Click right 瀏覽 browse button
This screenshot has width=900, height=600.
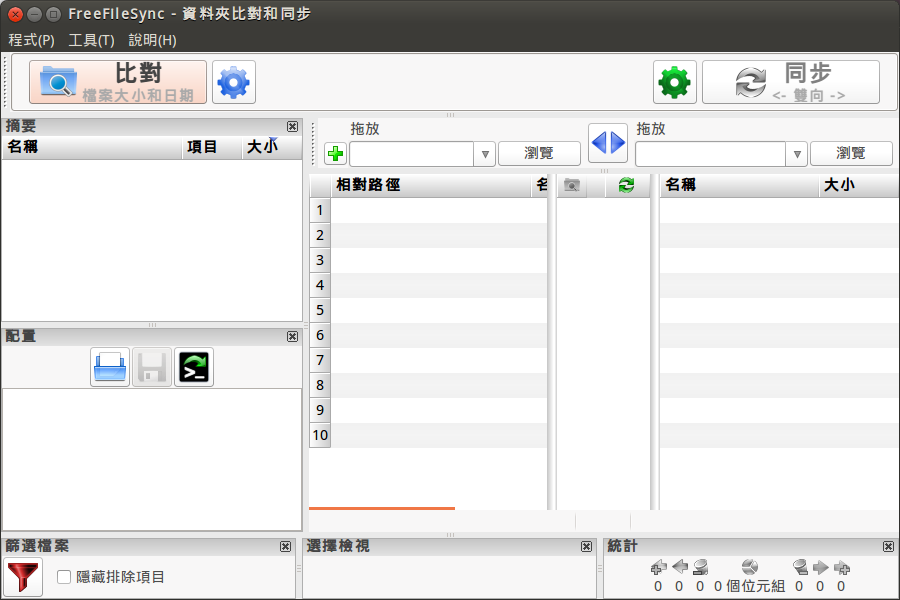pyautogui.click(x=851, y=153)
